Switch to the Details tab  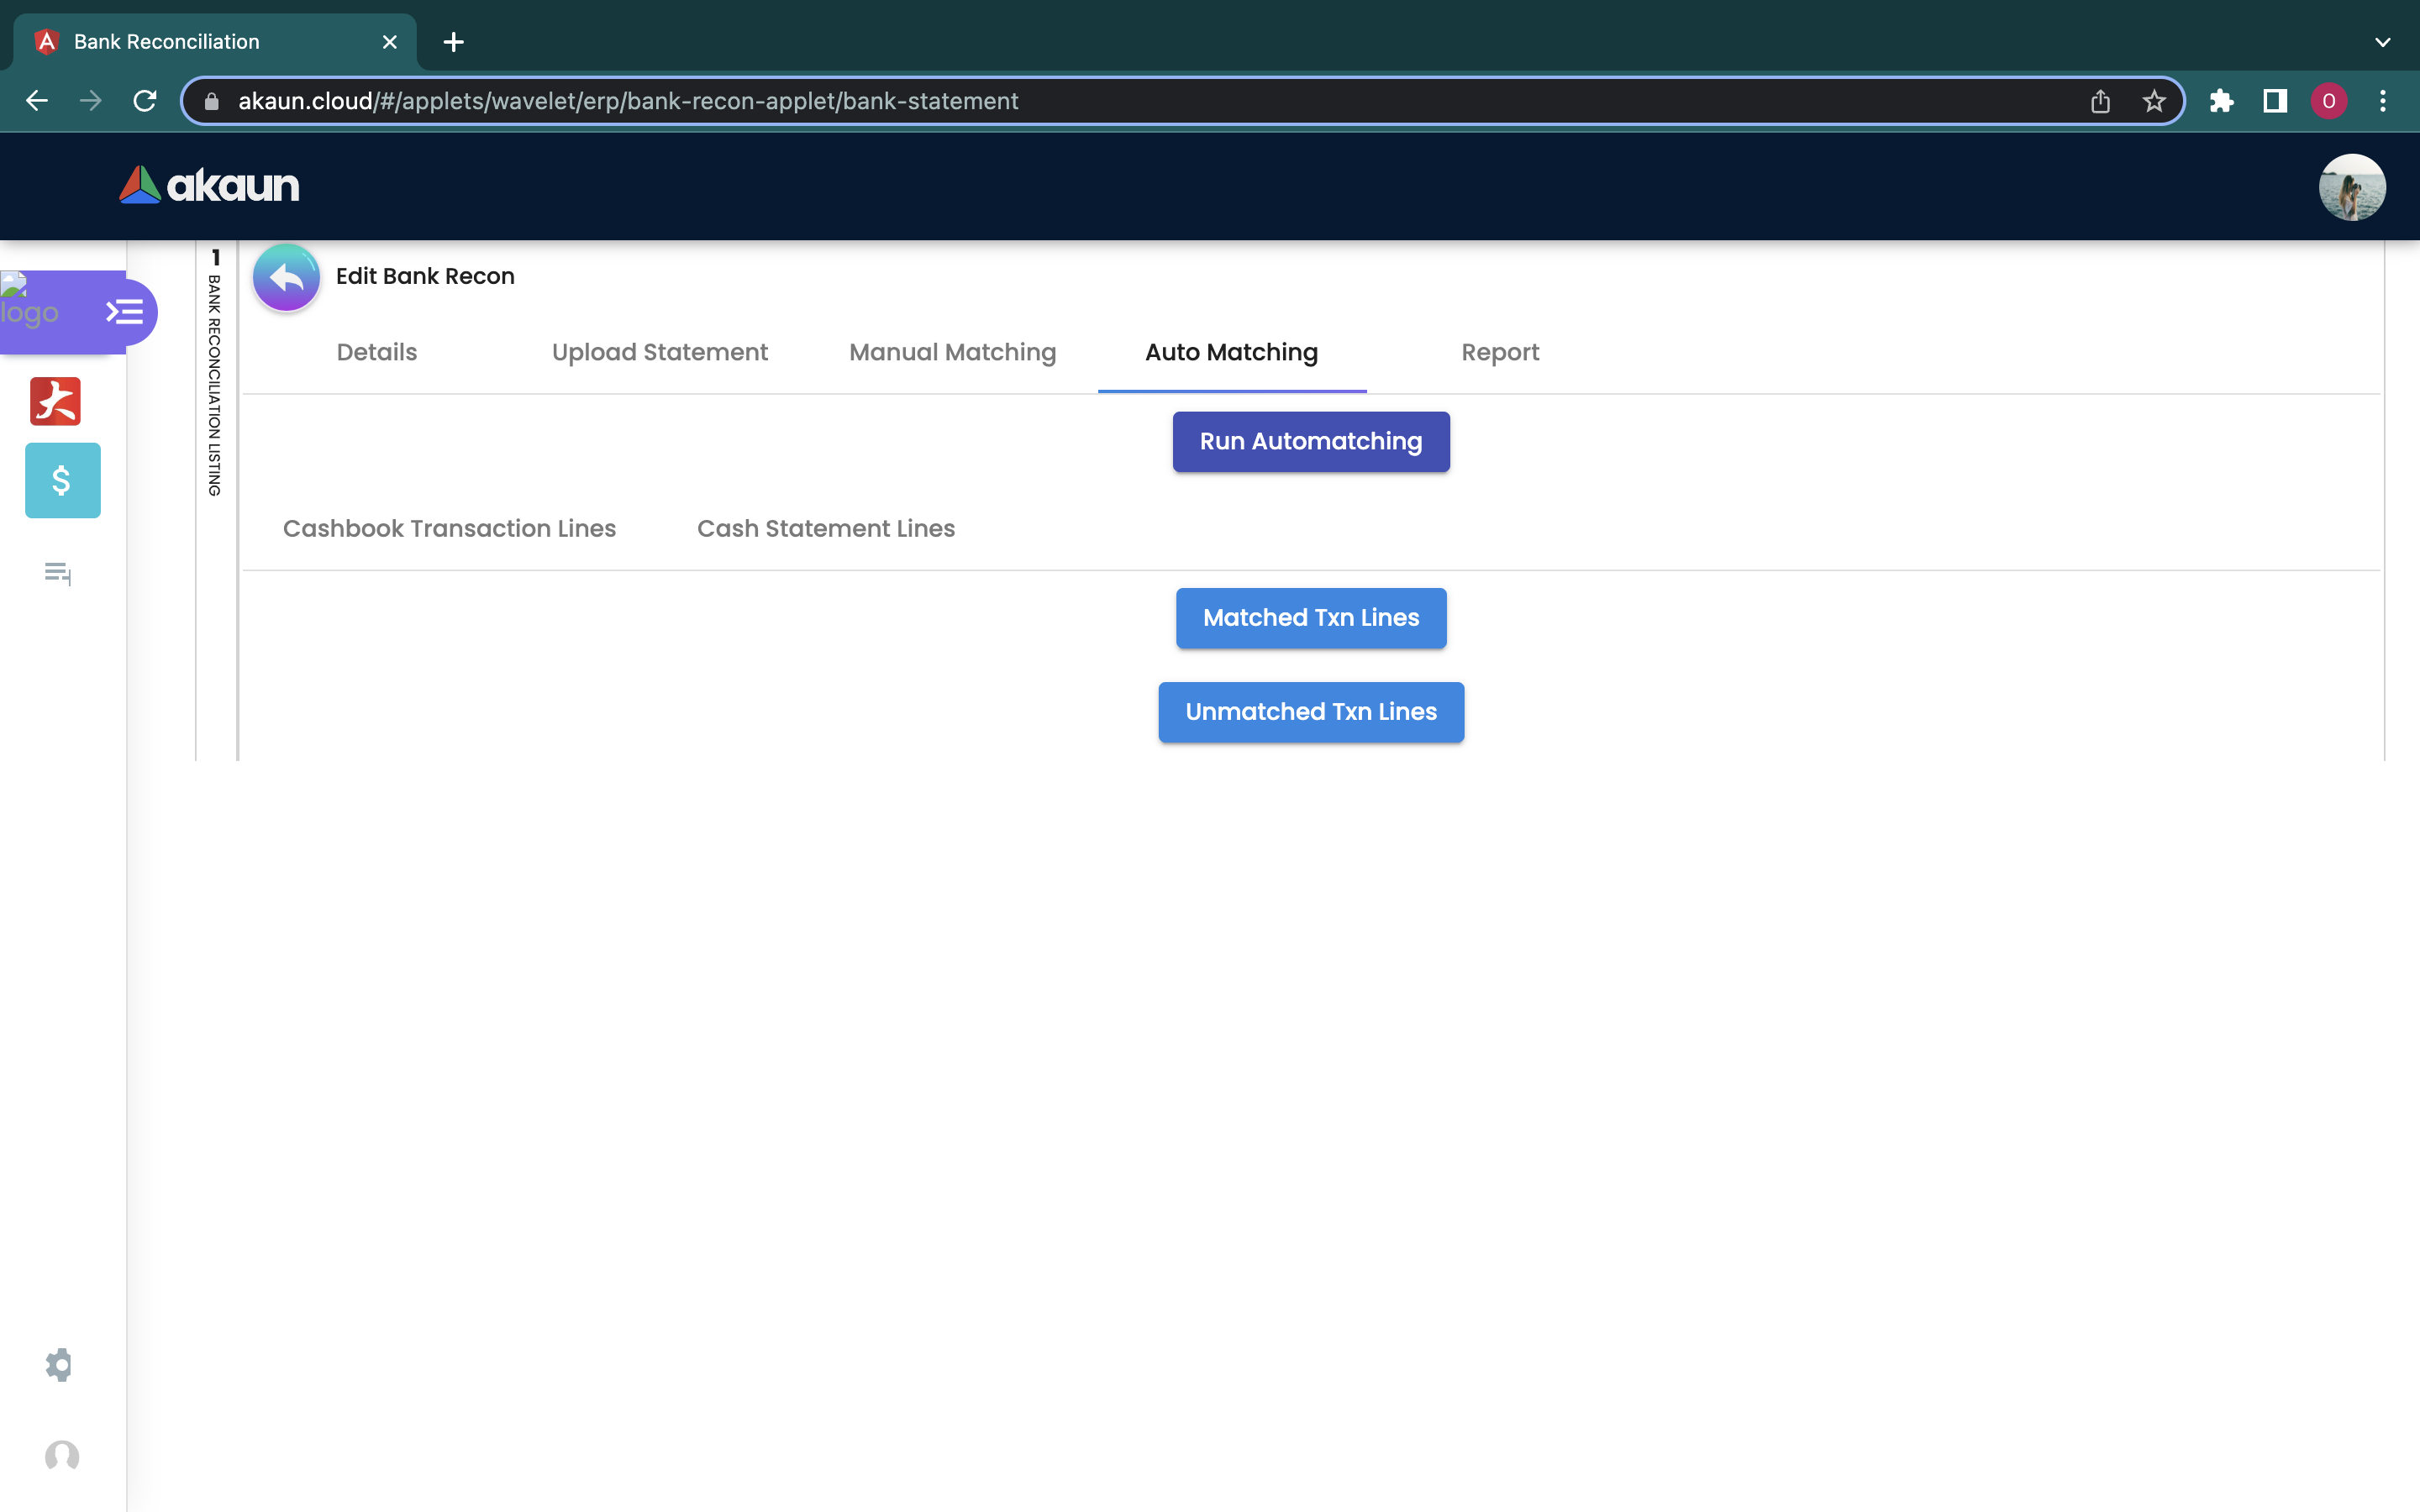click(x=376, y=352)
